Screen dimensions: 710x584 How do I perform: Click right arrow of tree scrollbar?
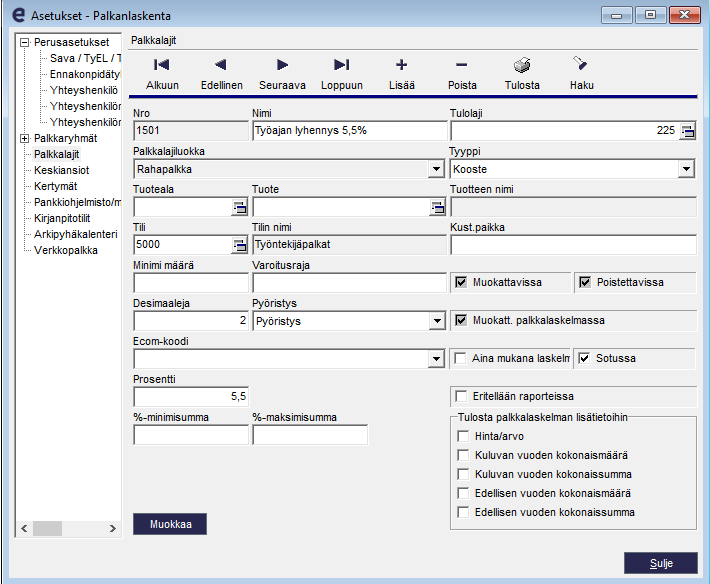coord(113,529)
